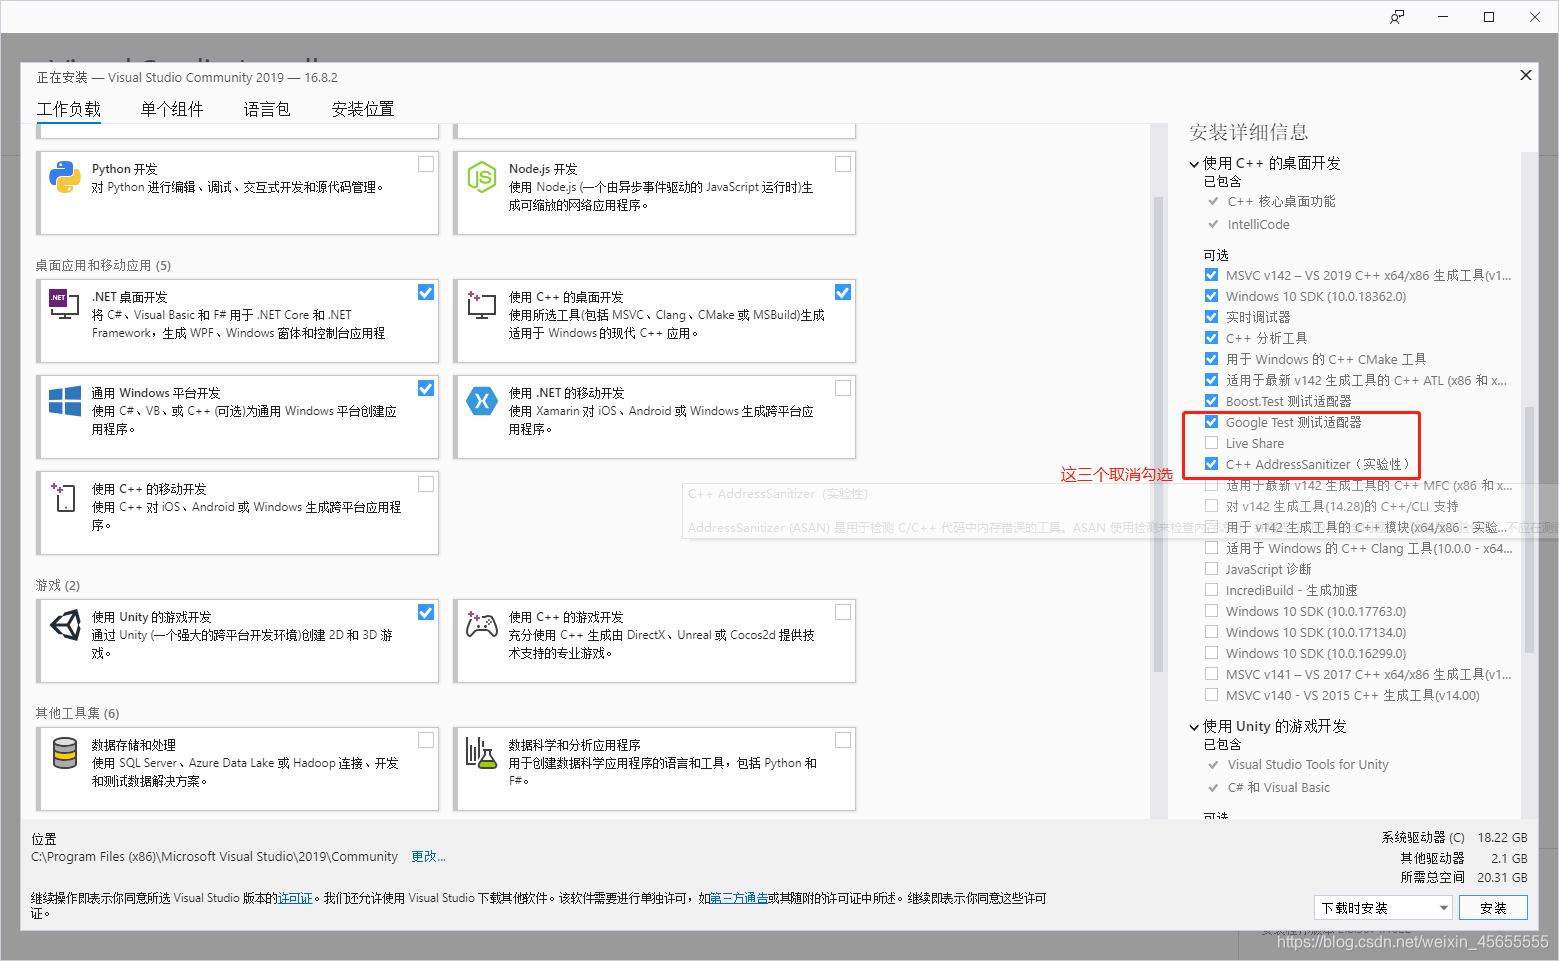This screenshot has height=961, width=1559.
Task: Click the installation path C:\Program Files (x86) text
Action: [214, 857]
